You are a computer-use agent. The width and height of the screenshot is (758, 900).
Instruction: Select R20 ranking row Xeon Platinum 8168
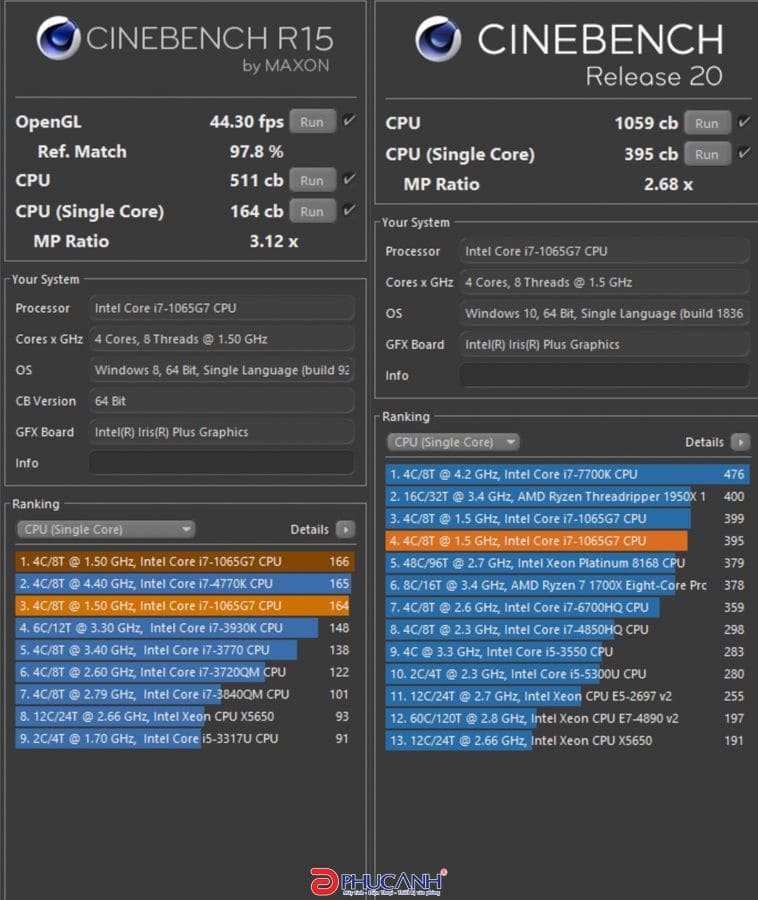567,563
